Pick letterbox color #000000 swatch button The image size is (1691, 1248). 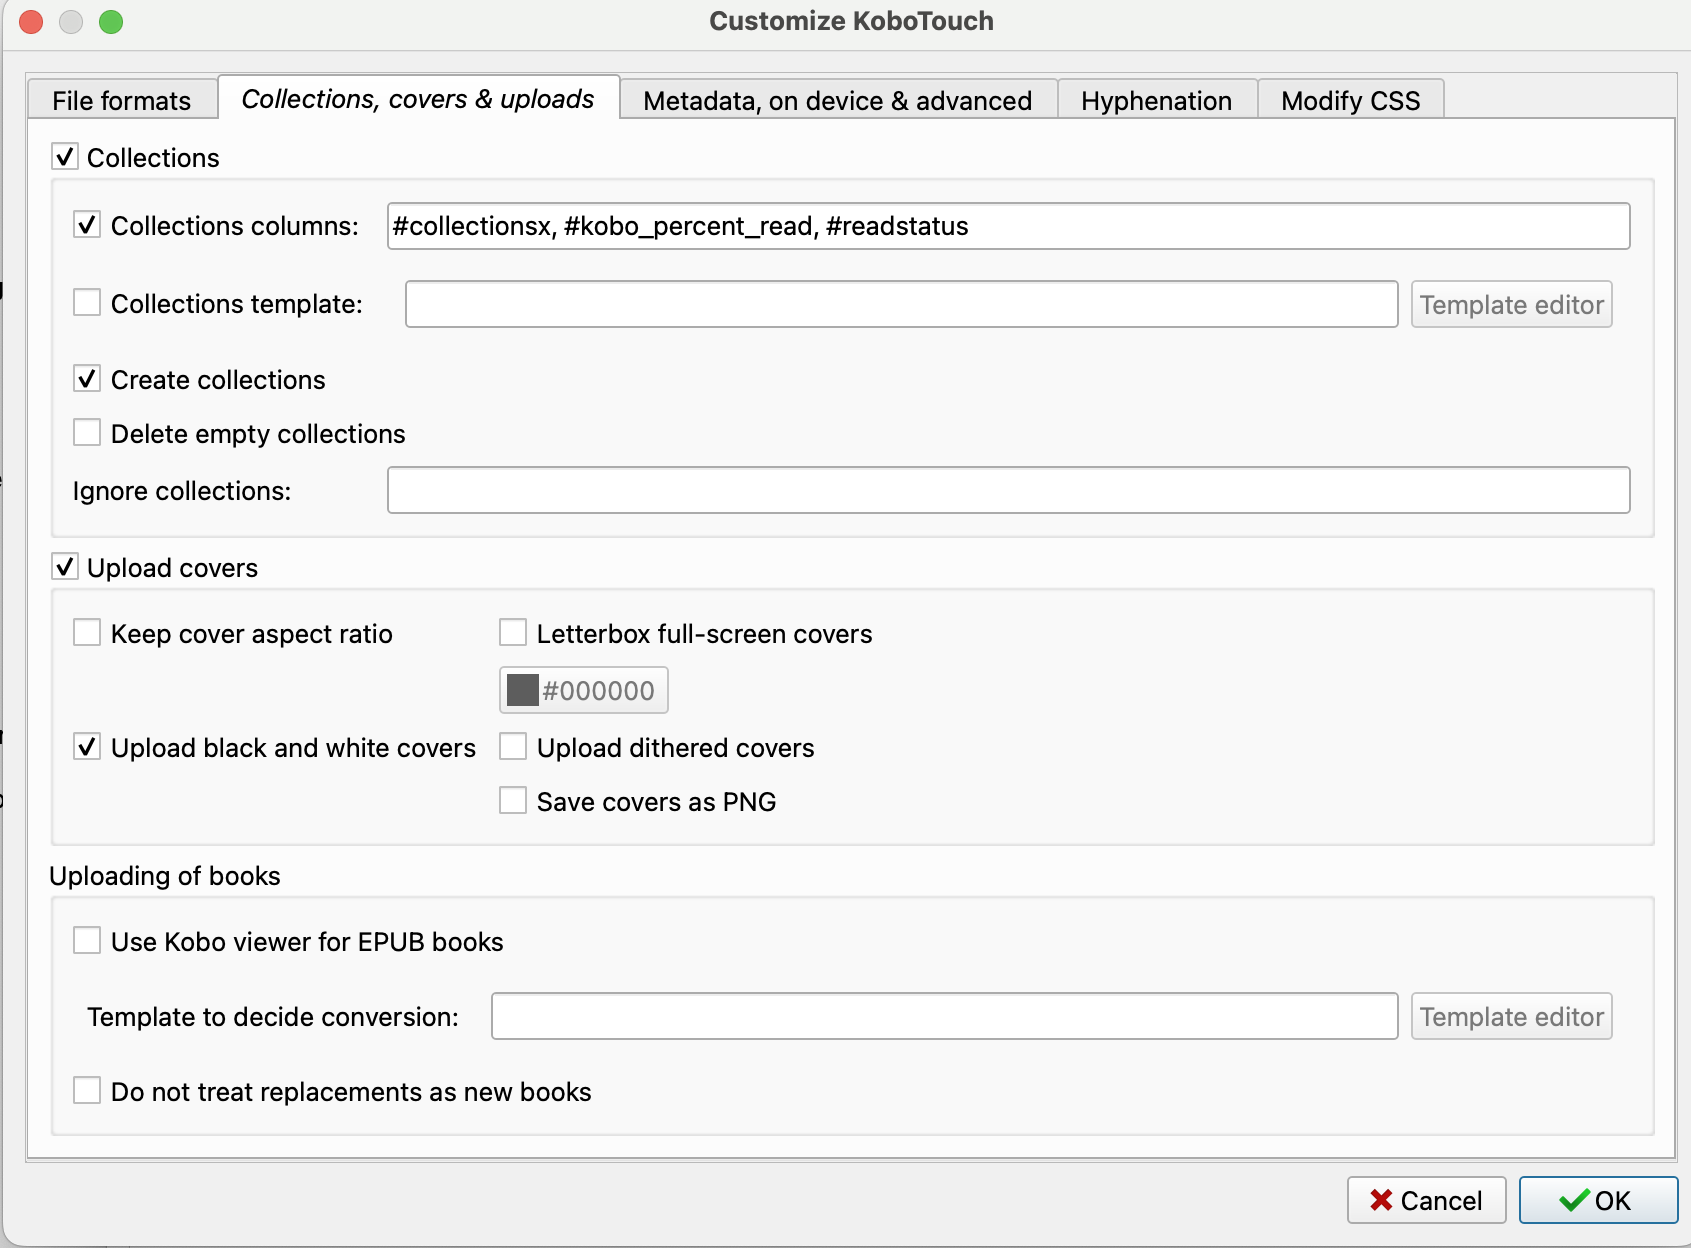click(583, 690)
